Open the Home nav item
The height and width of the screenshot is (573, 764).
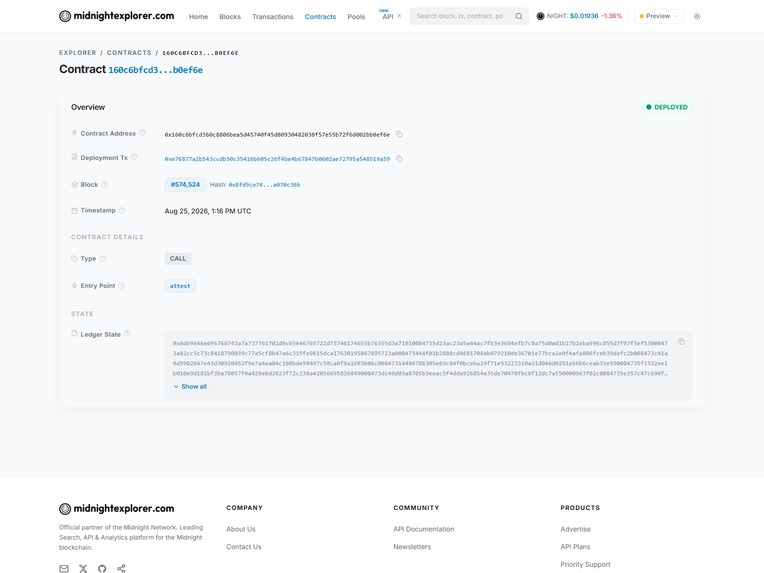(x=198, y=17)
